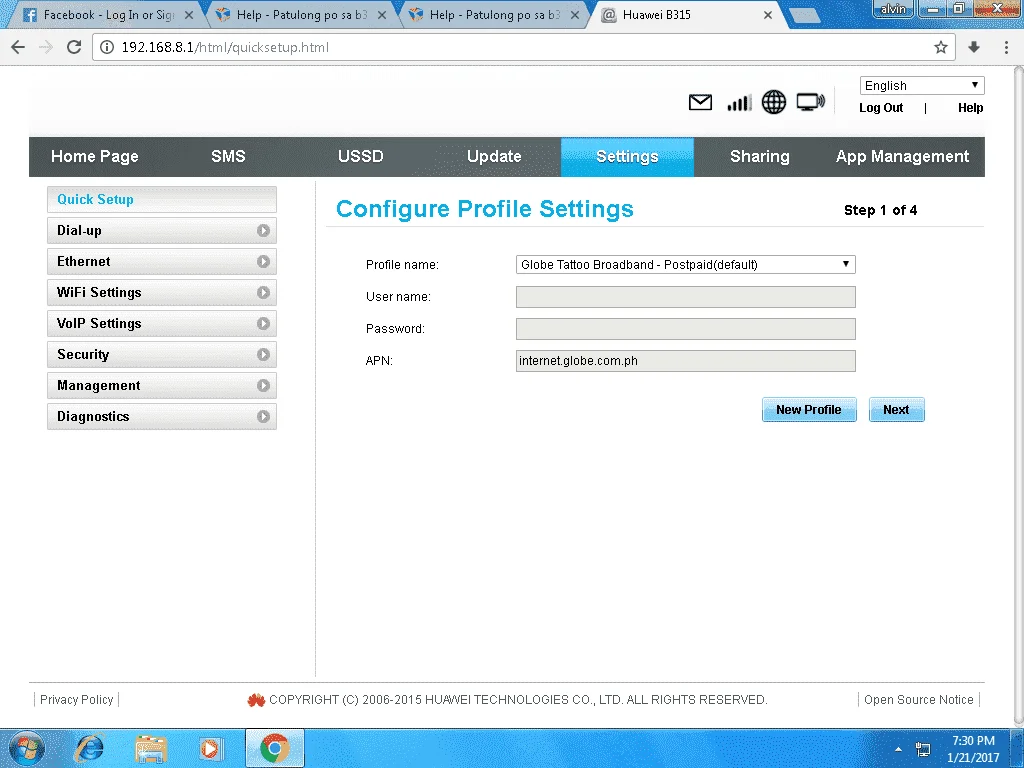
Task: Close the Facebook tab
Action: click(189, 15)
